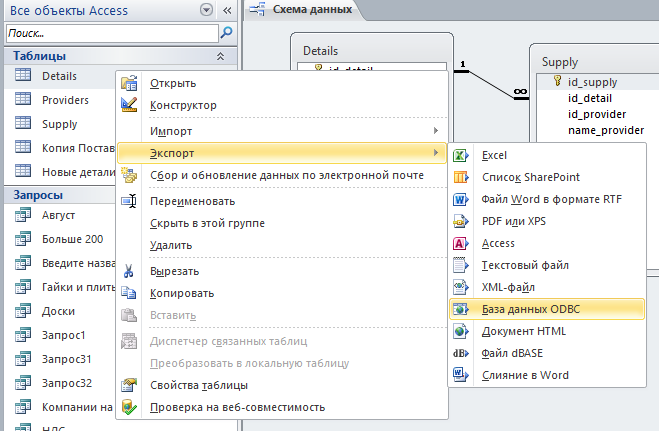Select the Supply table in navigation pane
Screen dimensions: 659x431
coord(60,124)
